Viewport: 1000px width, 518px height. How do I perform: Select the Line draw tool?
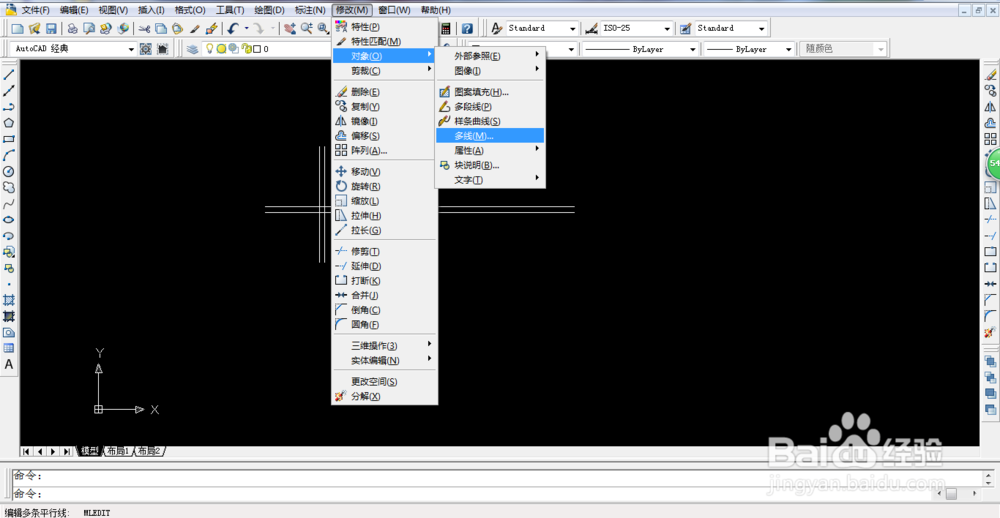click(x=9, y=75)
